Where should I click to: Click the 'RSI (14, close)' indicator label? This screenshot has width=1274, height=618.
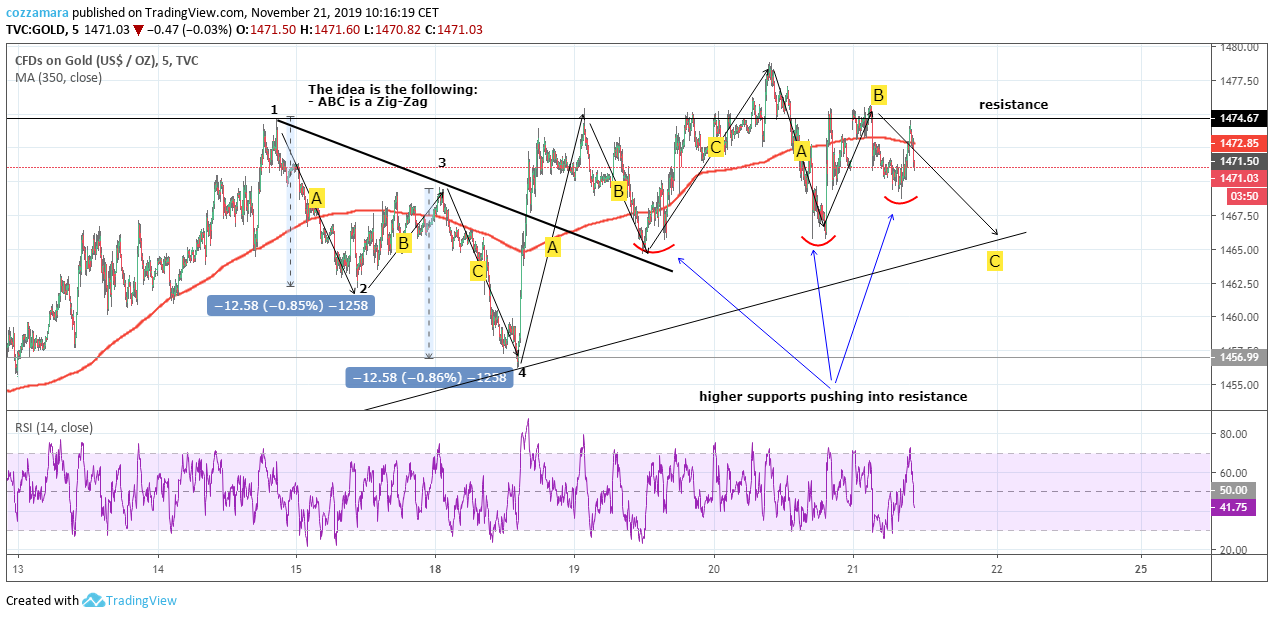point(54,428)
